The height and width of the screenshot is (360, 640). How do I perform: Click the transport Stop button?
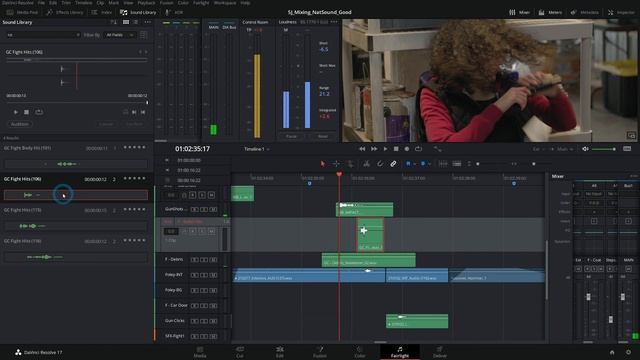396,149
